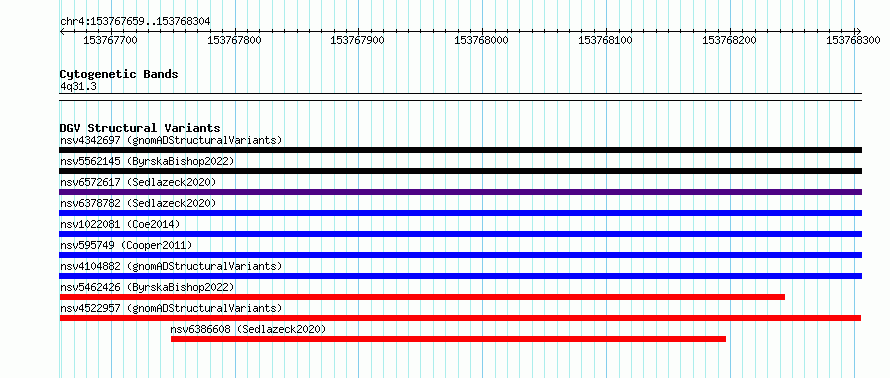
Task: Open nsv6386608 (Sedlazeck2020) label
Action: point(249,329)
